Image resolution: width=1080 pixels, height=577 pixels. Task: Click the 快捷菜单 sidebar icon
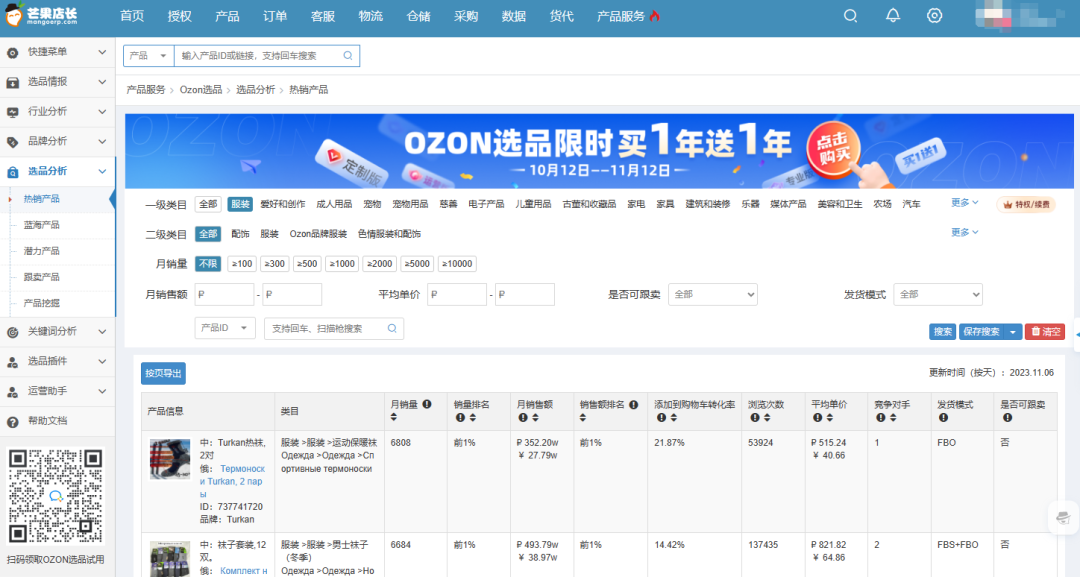[12, 52]
